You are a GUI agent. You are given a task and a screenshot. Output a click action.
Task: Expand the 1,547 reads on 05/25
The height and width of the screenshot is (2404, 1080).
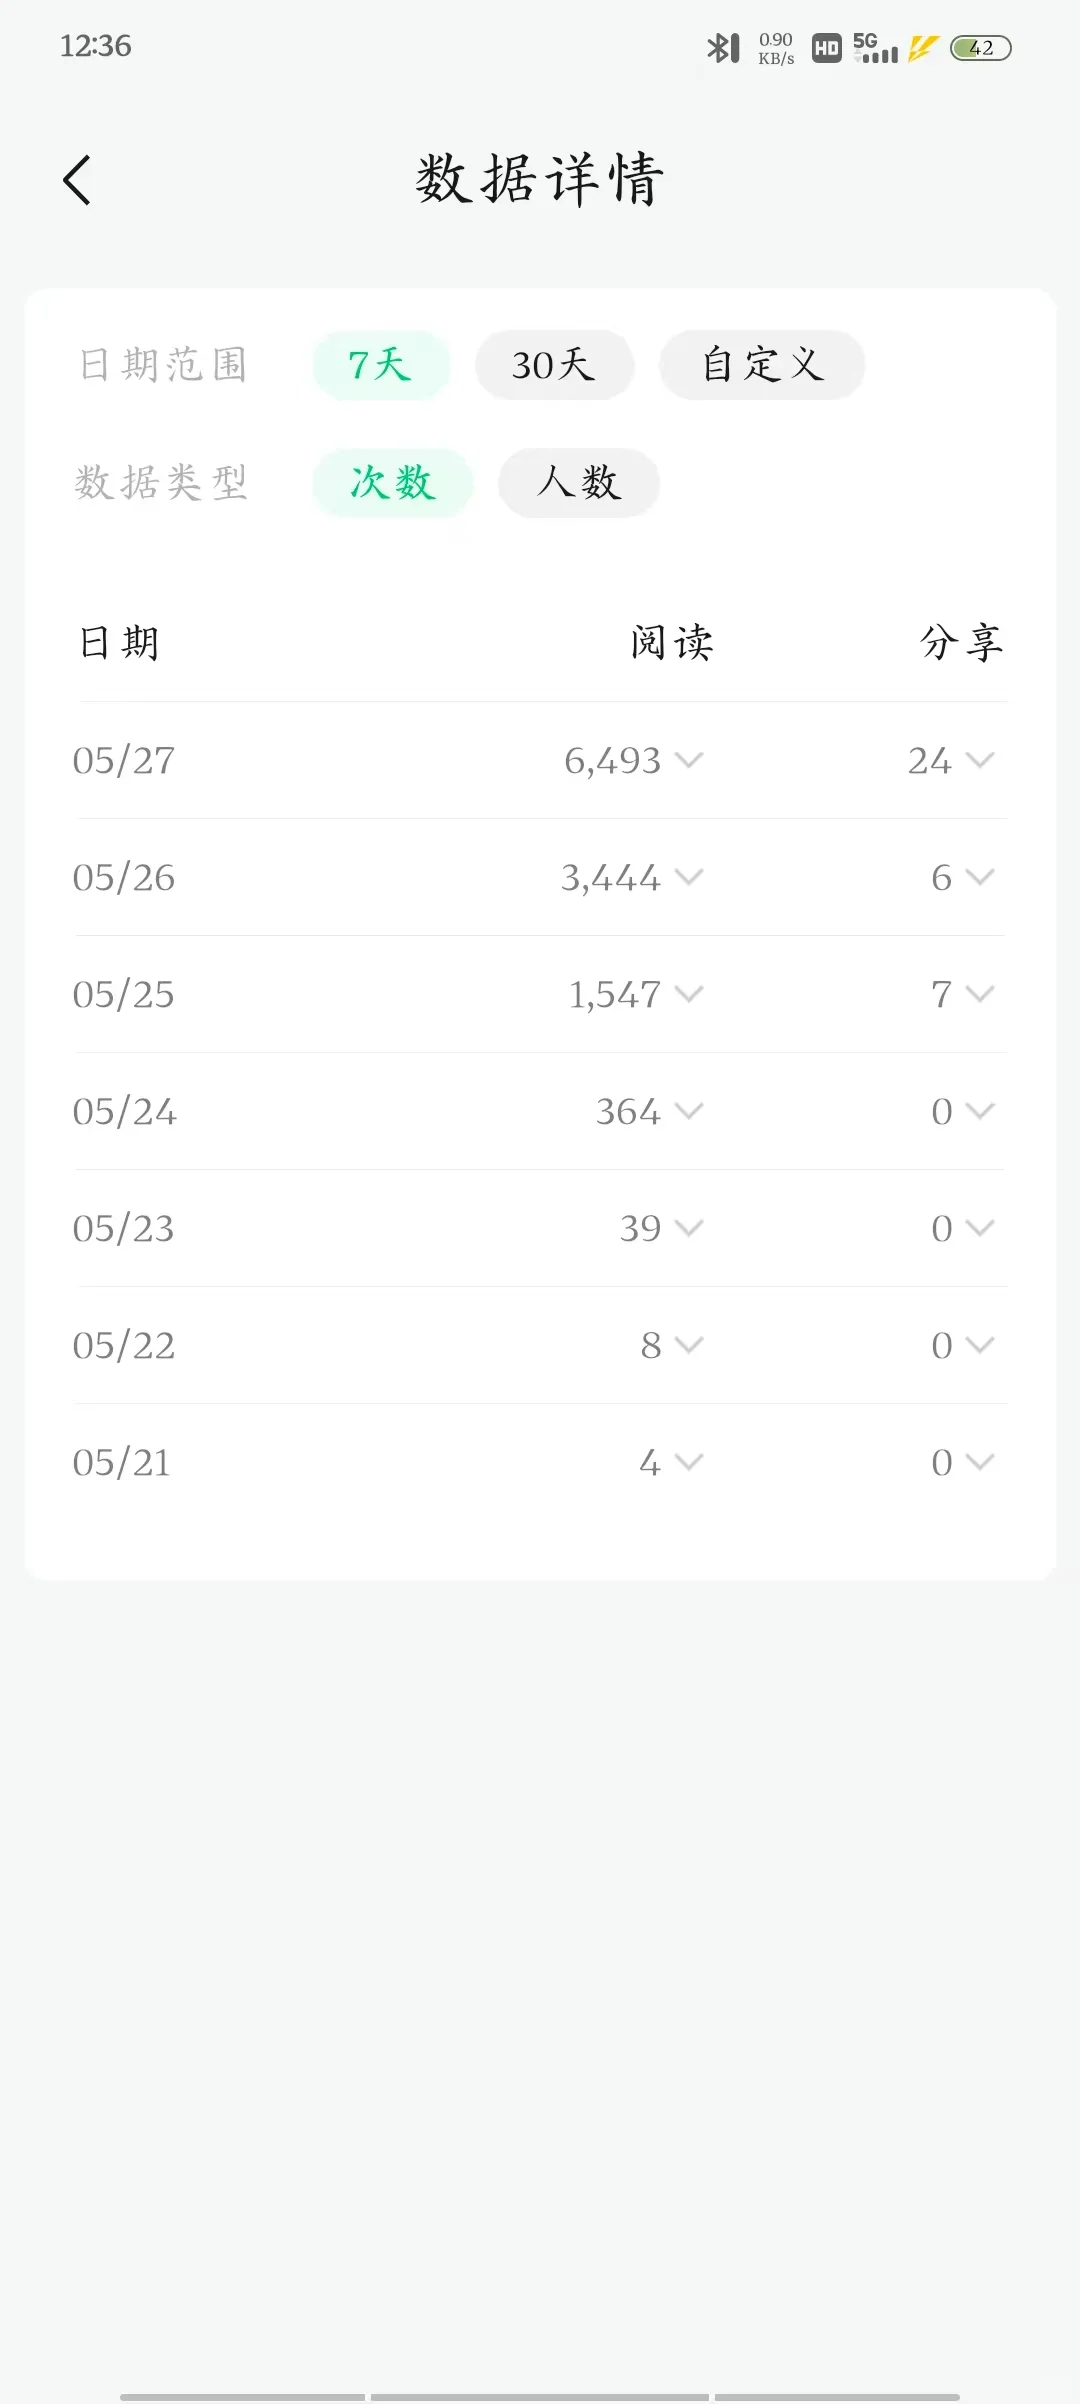636,994
